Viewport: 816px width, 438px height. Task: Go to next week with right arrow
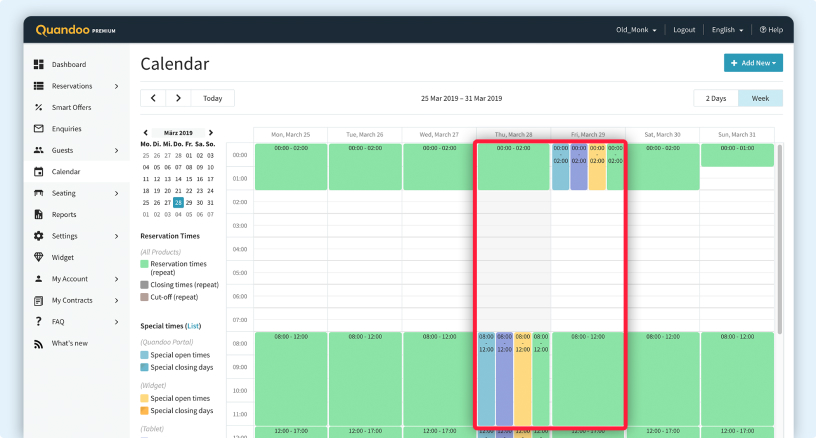point(178,98)
